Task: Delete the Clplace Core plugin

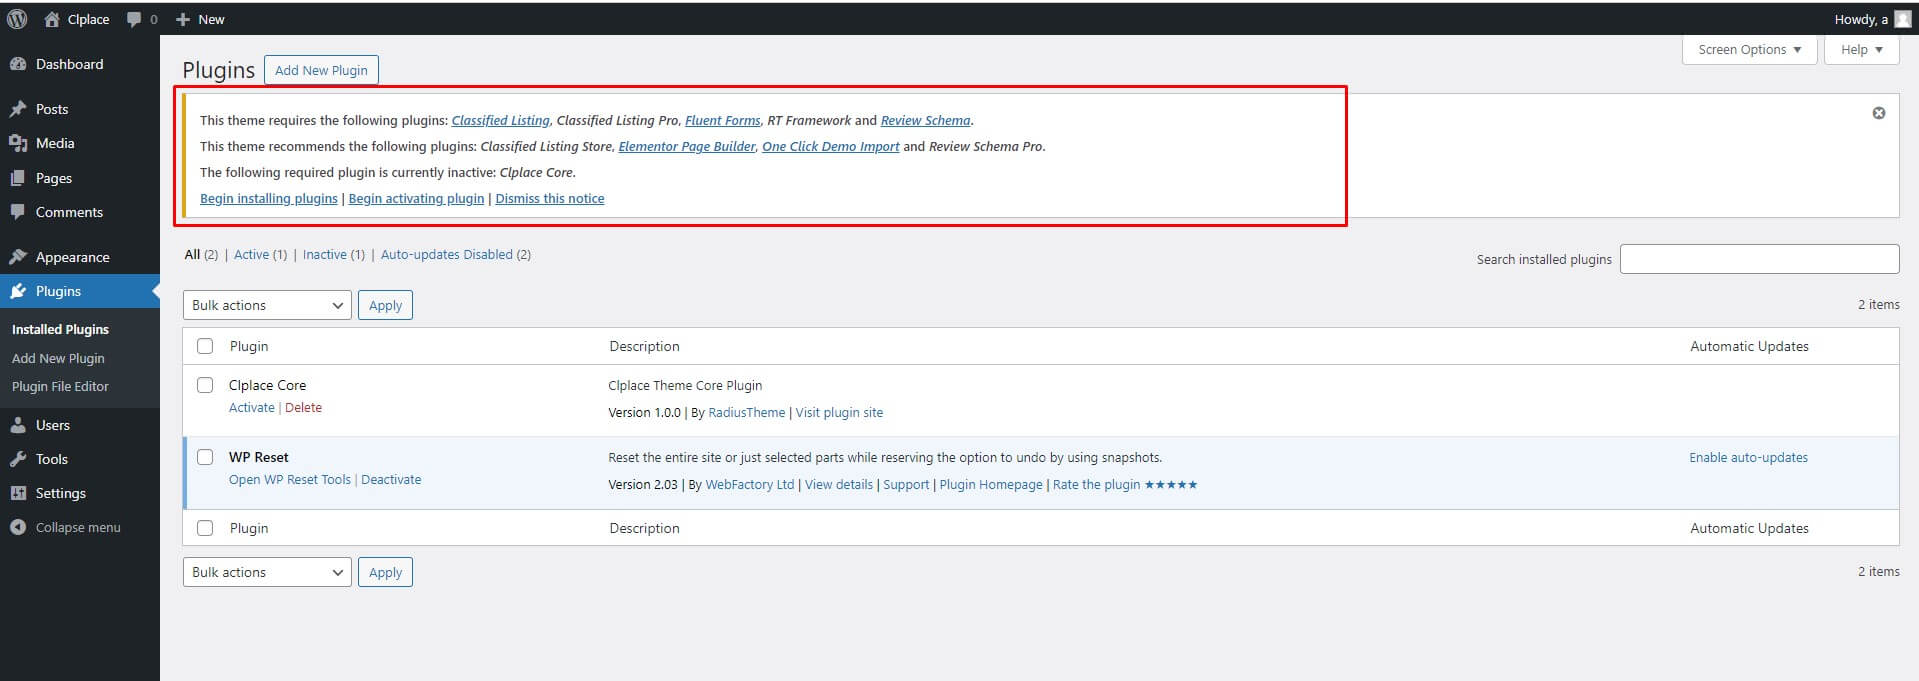Action: pyautogui.click(x=303, y=408)
